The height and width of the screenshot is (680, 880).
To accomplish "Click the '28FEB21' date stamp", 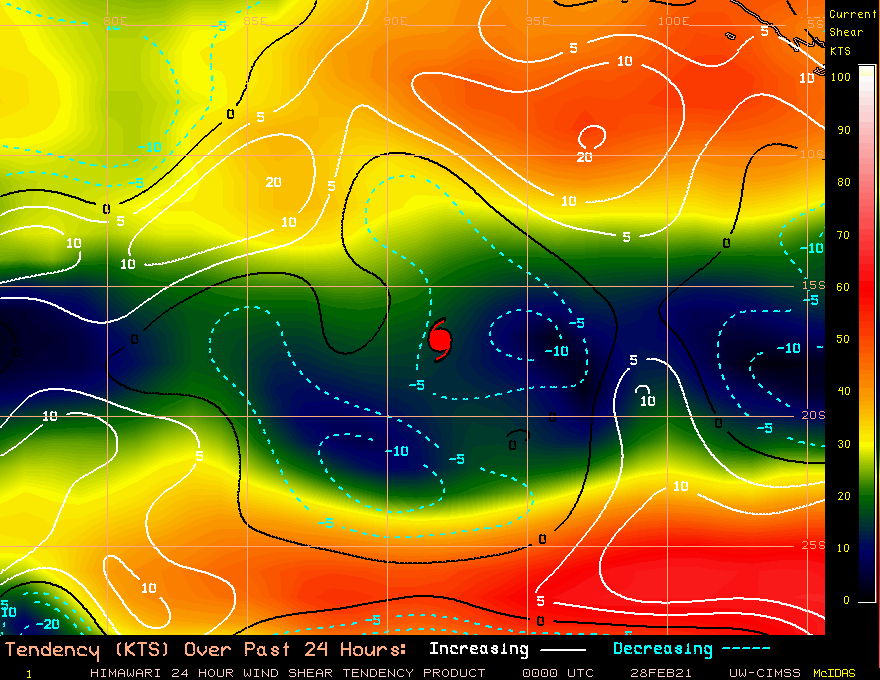I will coord(661,673).
